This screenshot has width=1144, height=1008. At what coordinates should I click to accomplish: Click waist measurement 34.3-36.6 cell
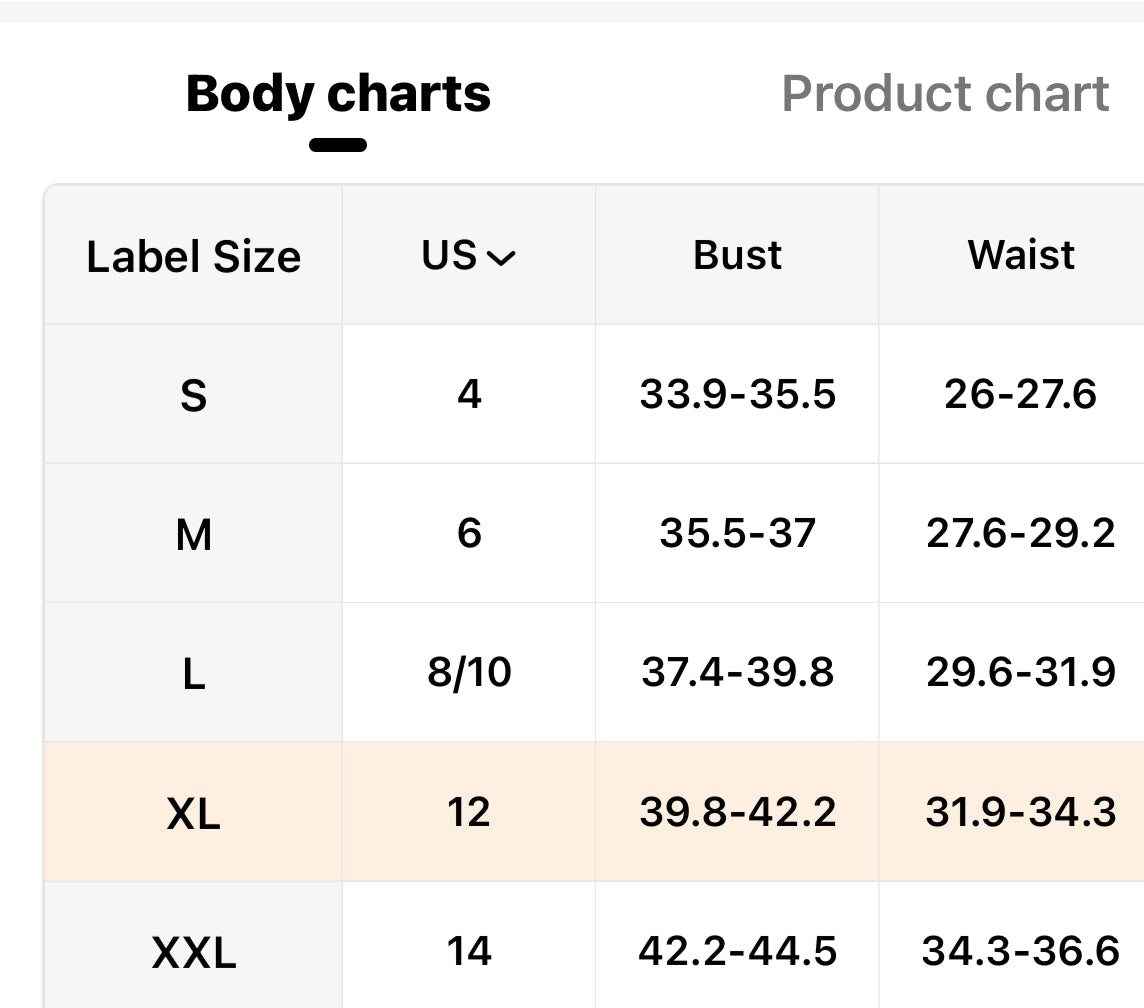point(1020,950)
